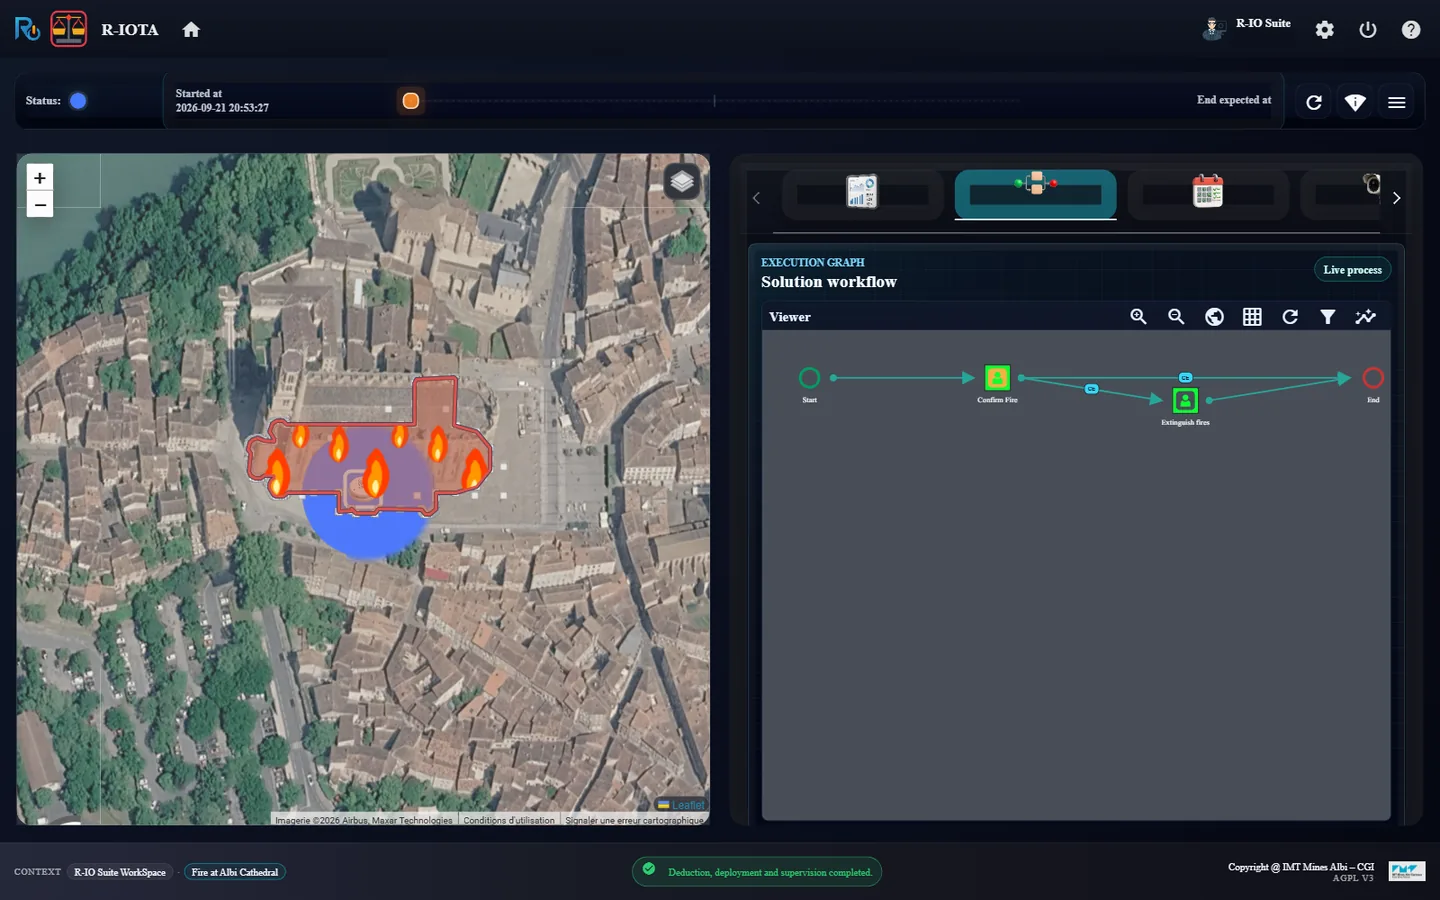Click the R-IOTA scales logo
The height and width of the screenshot is (900, 1440).
pos(69,29)
